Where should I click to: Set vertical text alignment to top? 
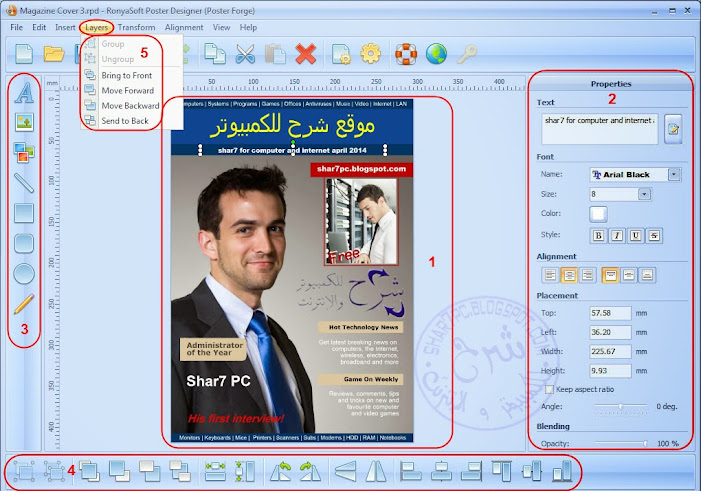coord(610,275)
